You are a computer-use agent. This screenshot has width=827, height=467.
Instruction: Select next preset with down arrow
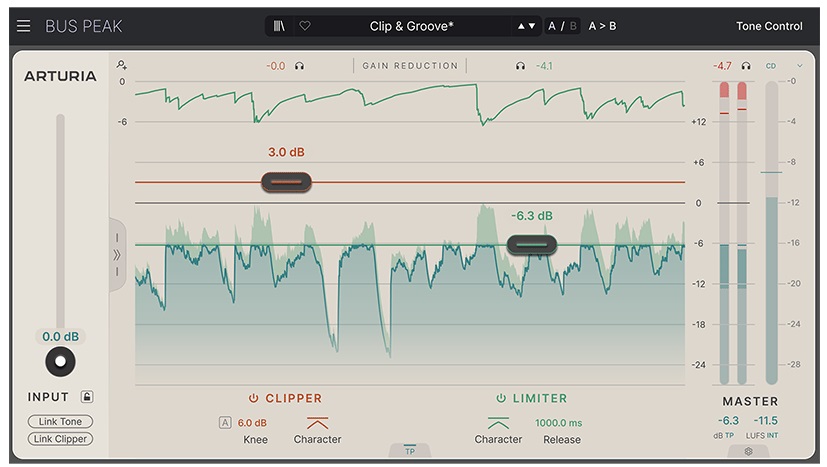tap(532, 26)
